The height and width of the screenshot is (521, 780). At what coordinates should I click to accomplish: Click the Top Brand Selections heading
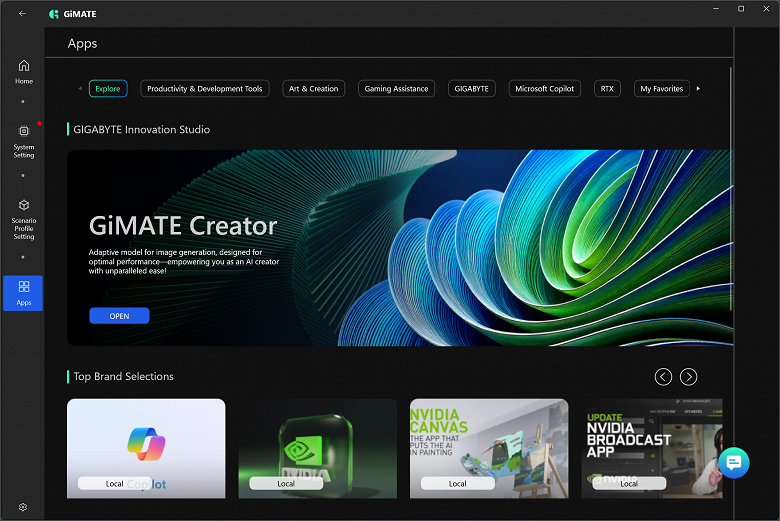pos(123,376)
